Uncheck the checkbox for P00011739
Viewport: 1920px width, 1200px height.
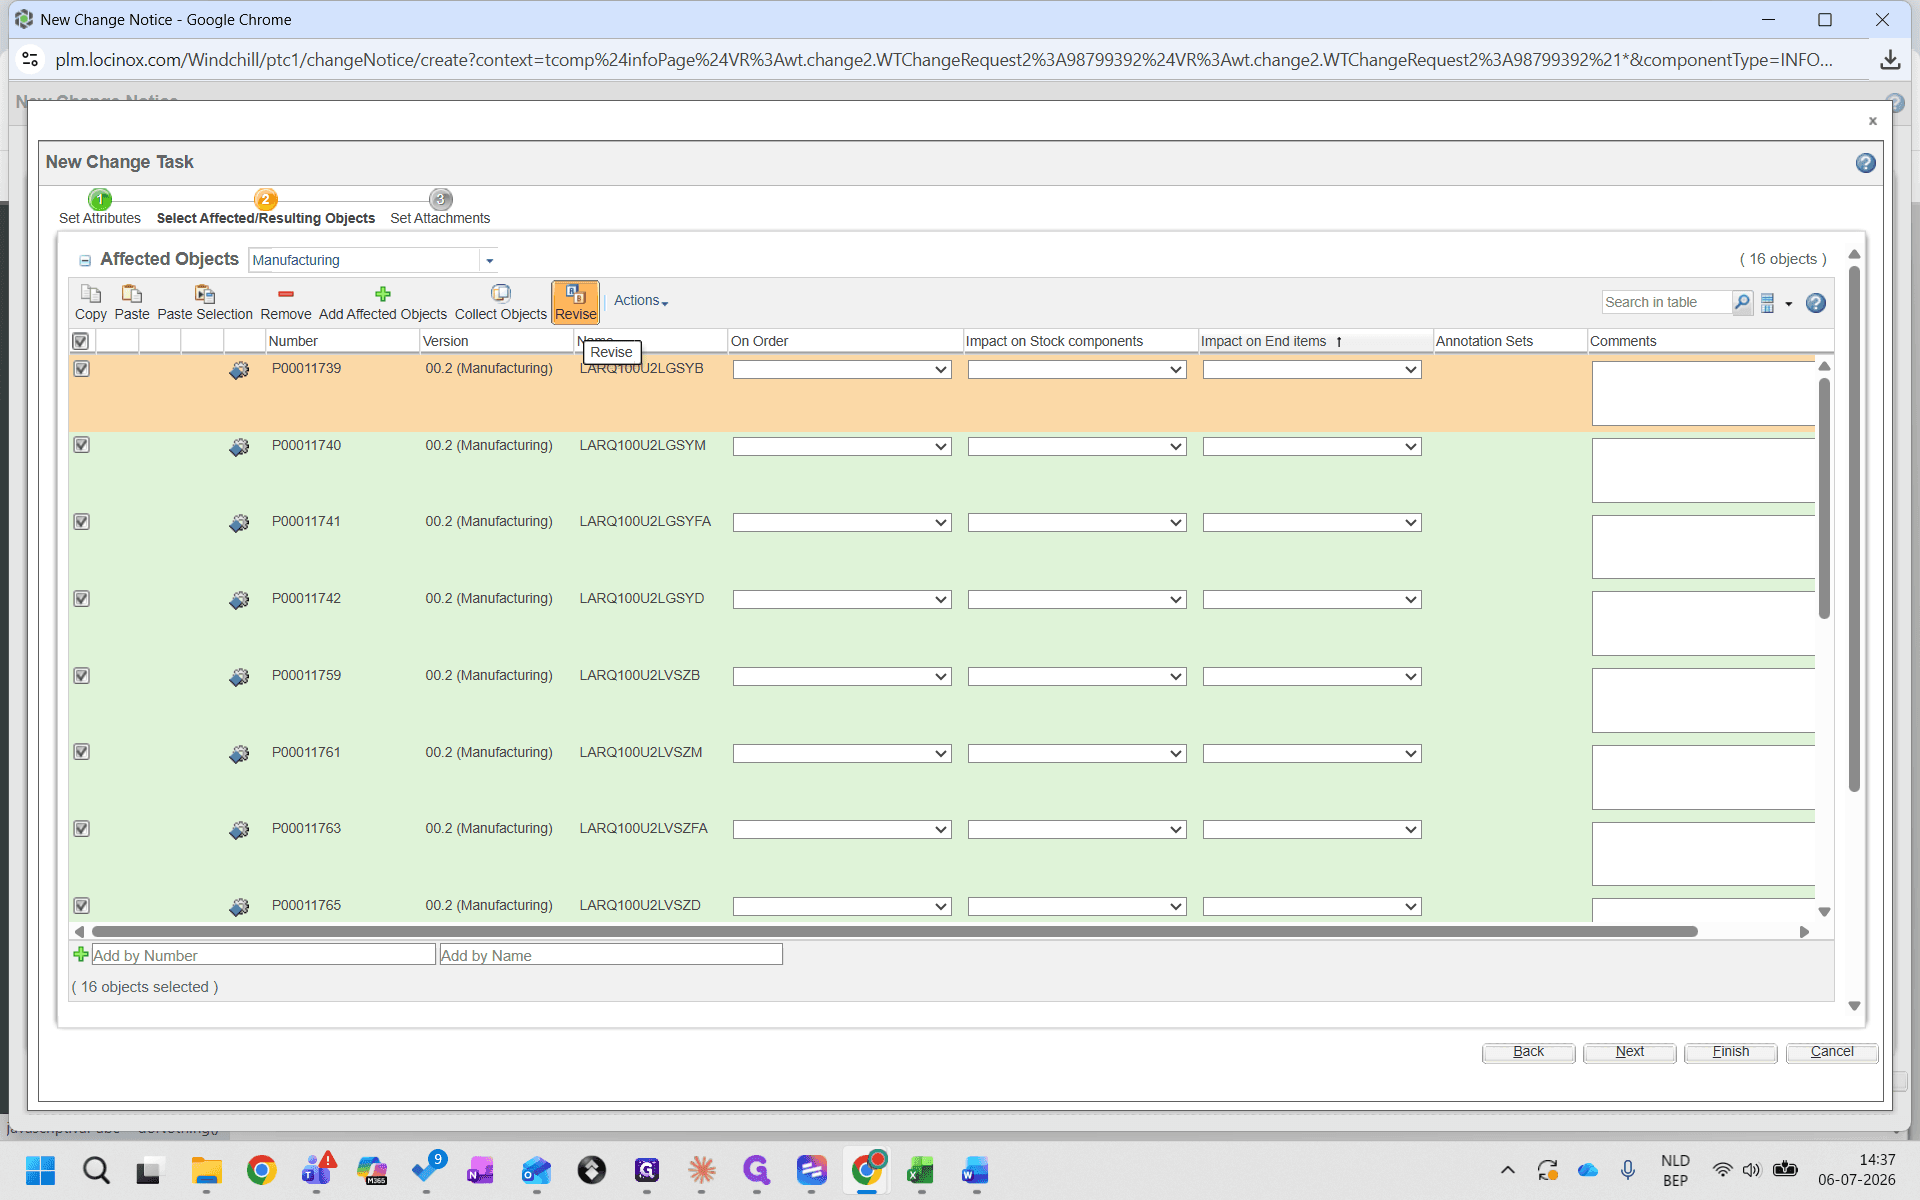coord(82,369)
